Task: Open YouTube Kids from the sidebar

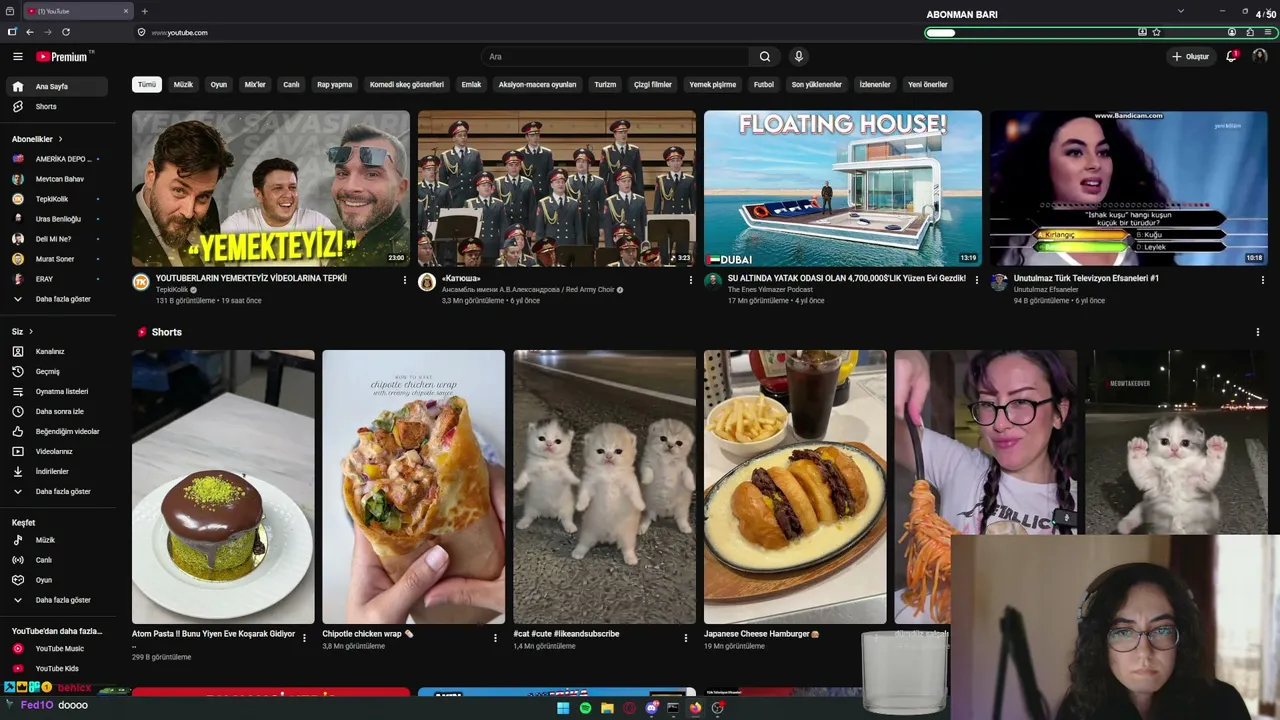Action: [56, 669]
